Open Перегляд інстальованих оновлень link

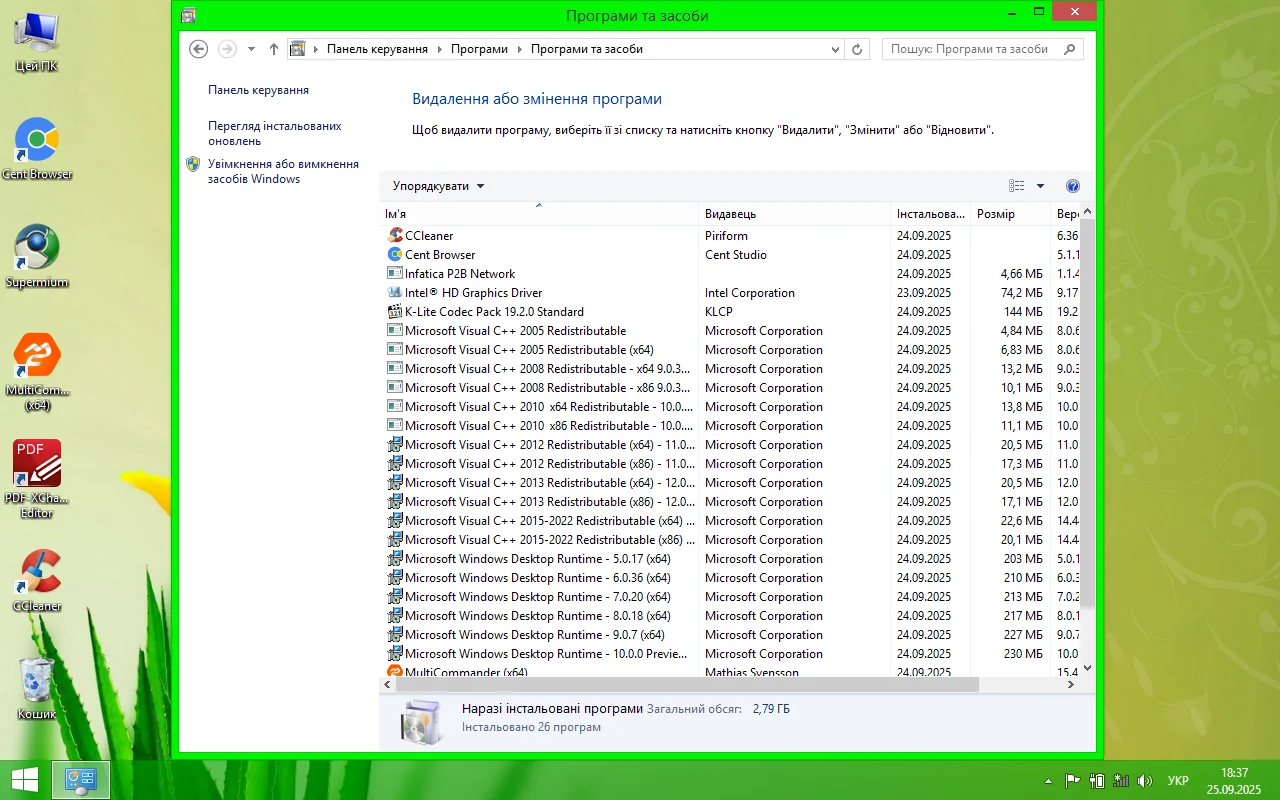[x=274, y=133]
